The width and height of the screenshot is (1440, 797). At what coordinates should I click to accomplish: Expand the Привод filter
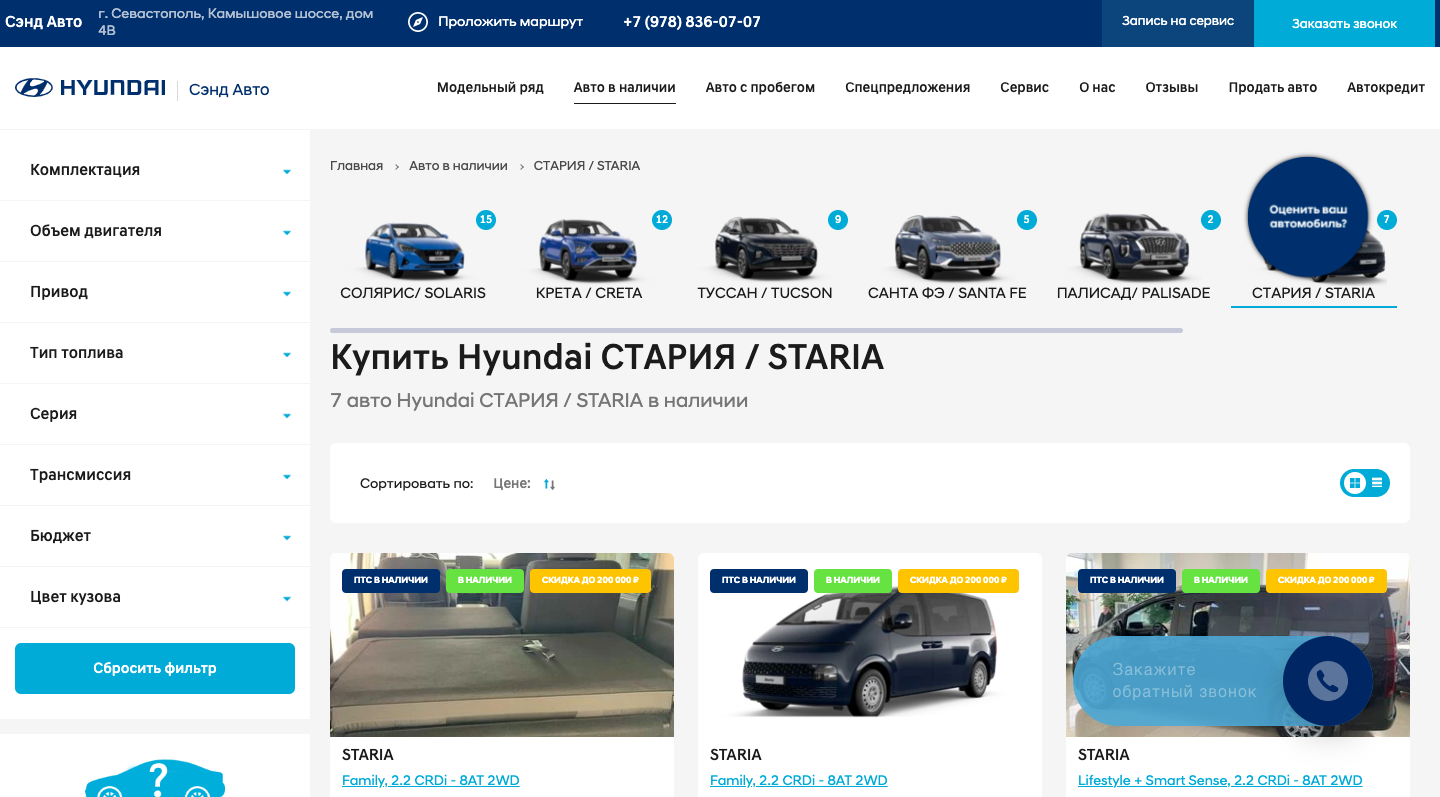pyautogui.click(x=155, y=292)
